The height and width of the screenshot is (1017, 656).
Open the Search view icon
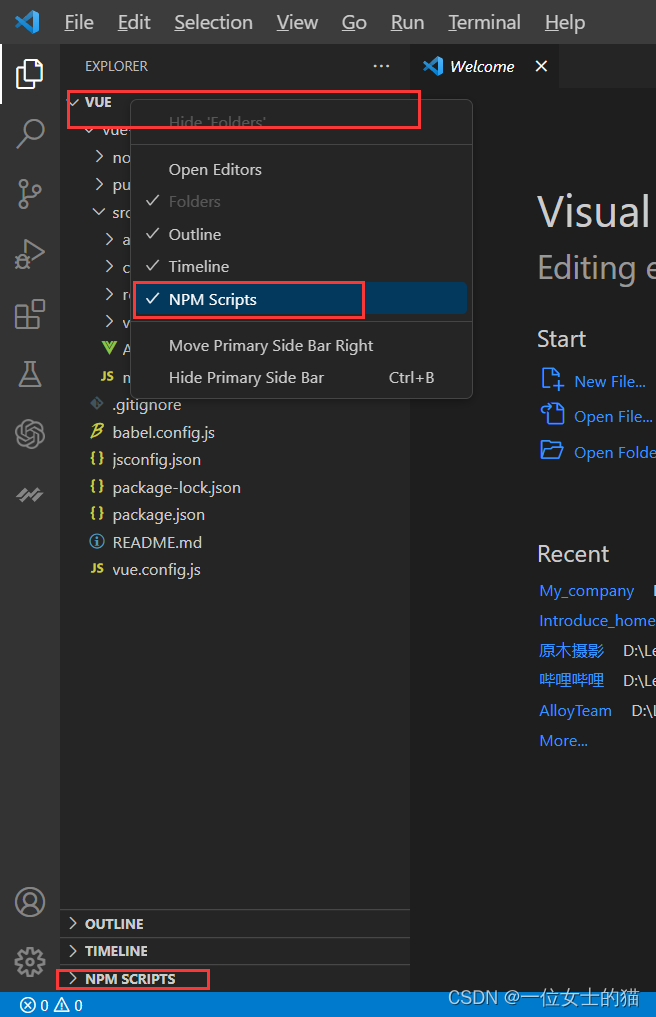pyautogui.click(x=30, y=134)
